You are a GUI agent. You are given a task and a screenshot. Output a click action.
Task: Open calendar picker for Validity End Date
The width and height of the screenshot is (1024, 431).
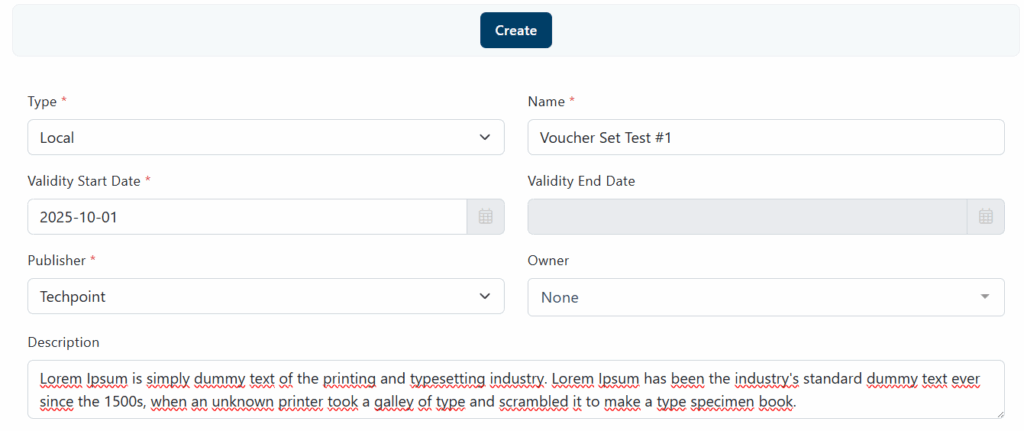tap(985, 216)
